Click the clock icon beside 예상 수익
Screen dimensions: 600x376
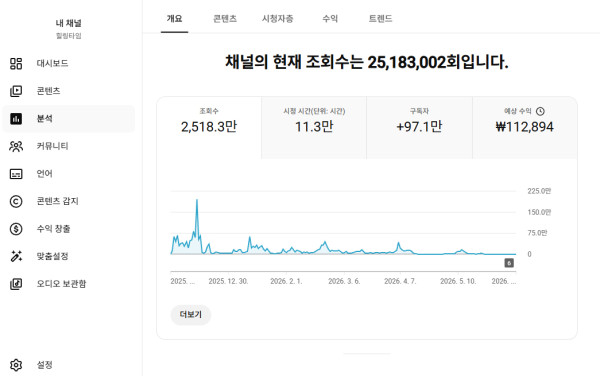pos(540,111)
